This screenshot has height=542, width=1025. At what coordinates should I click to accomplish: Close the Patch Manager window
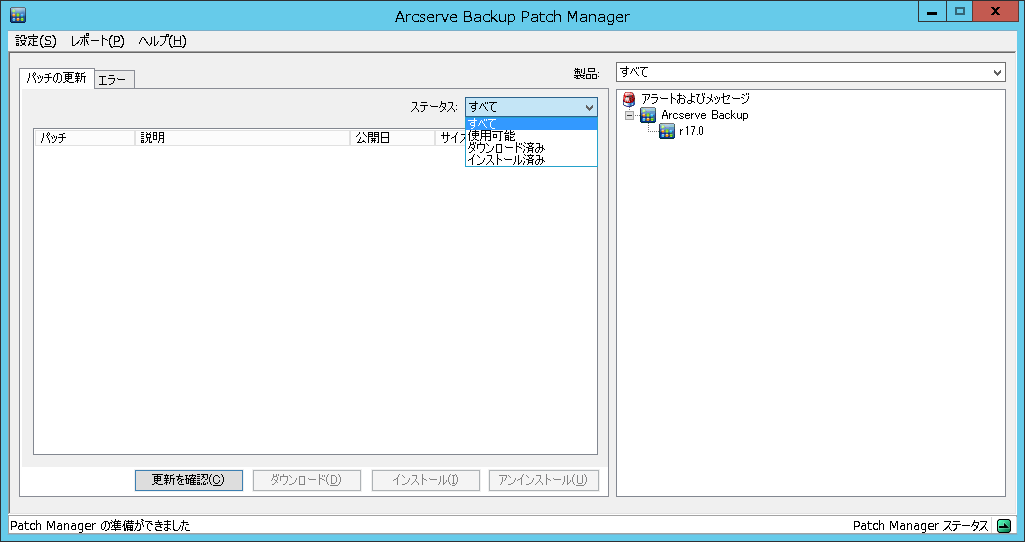pyautogui.click(x=995, y=12)
